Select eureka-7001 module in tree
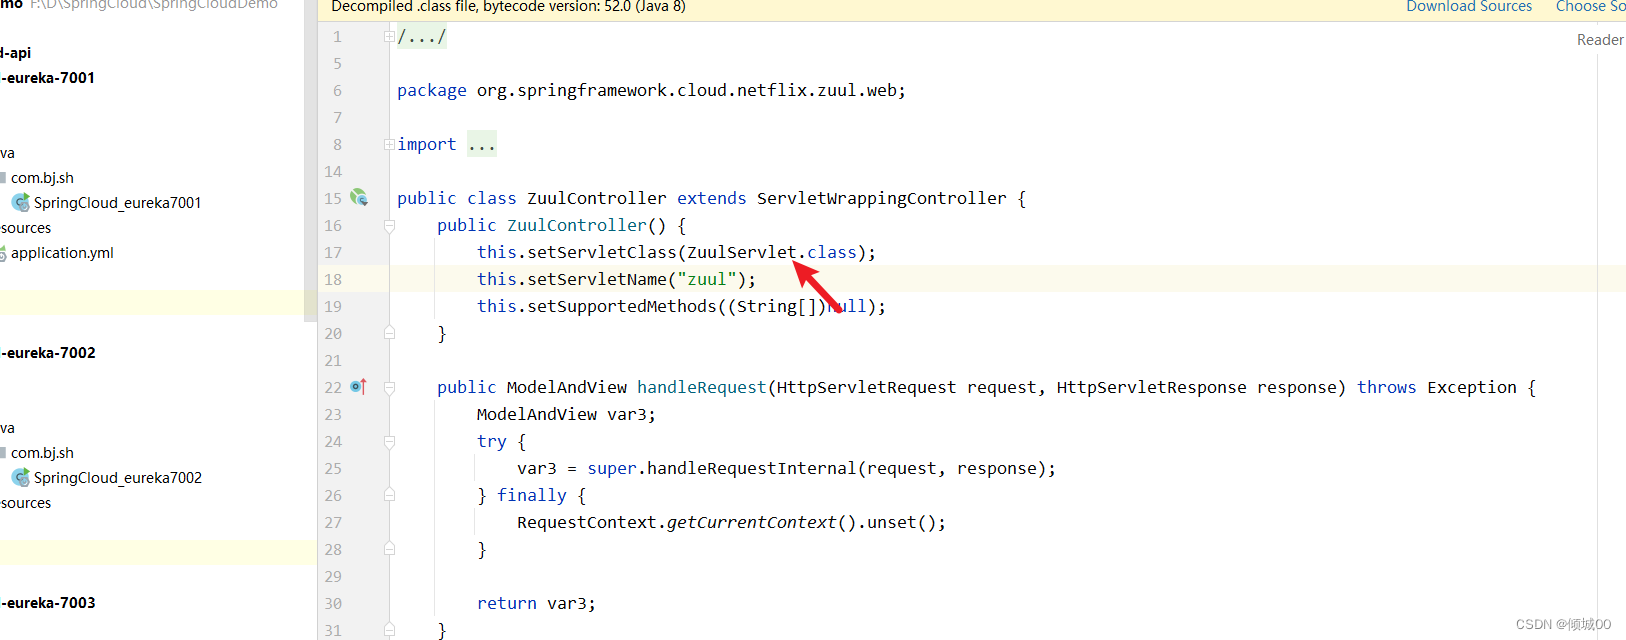 48,78
